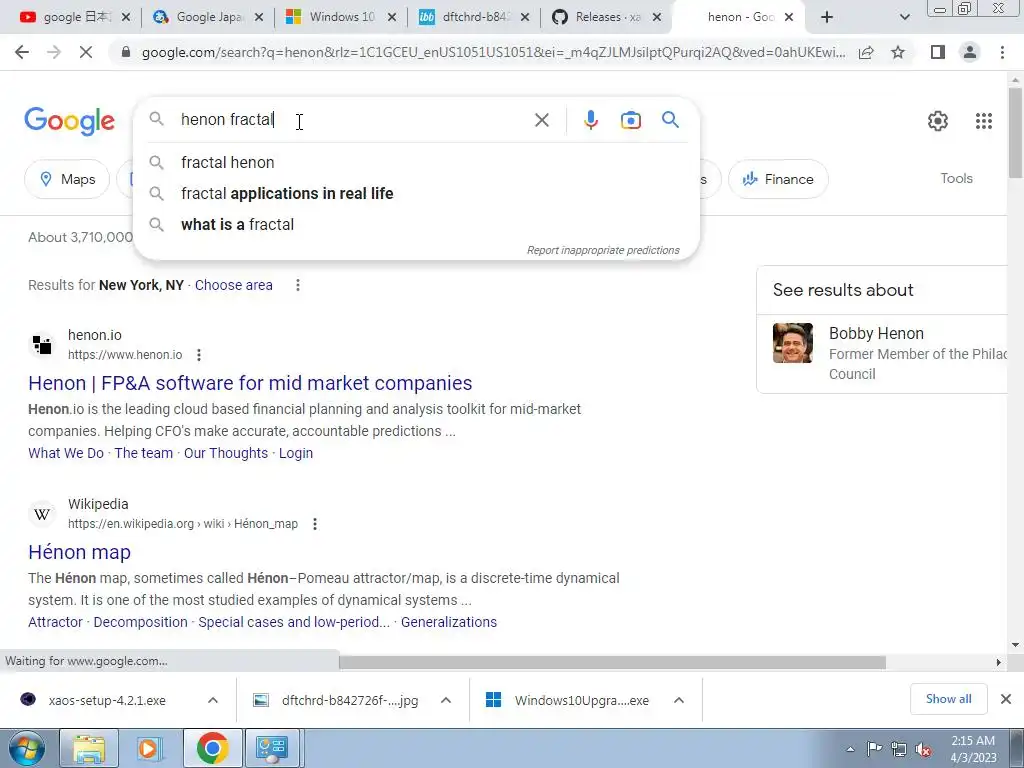
Task: Open the Attractor sitelink
Action: click(x=56, y=622)
